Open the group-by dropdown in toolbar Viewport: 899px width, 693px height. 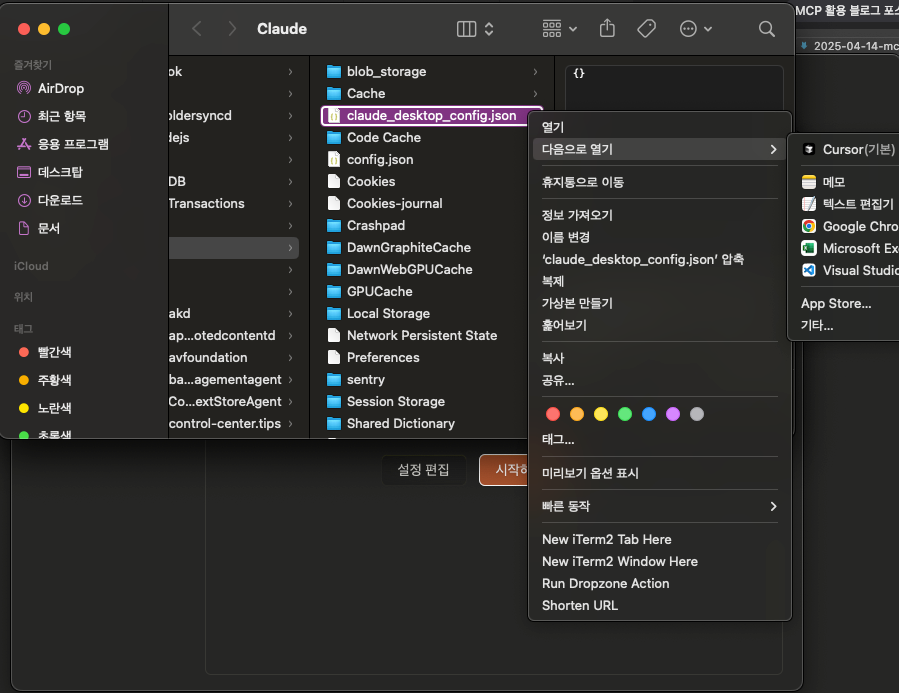[560, 29]
